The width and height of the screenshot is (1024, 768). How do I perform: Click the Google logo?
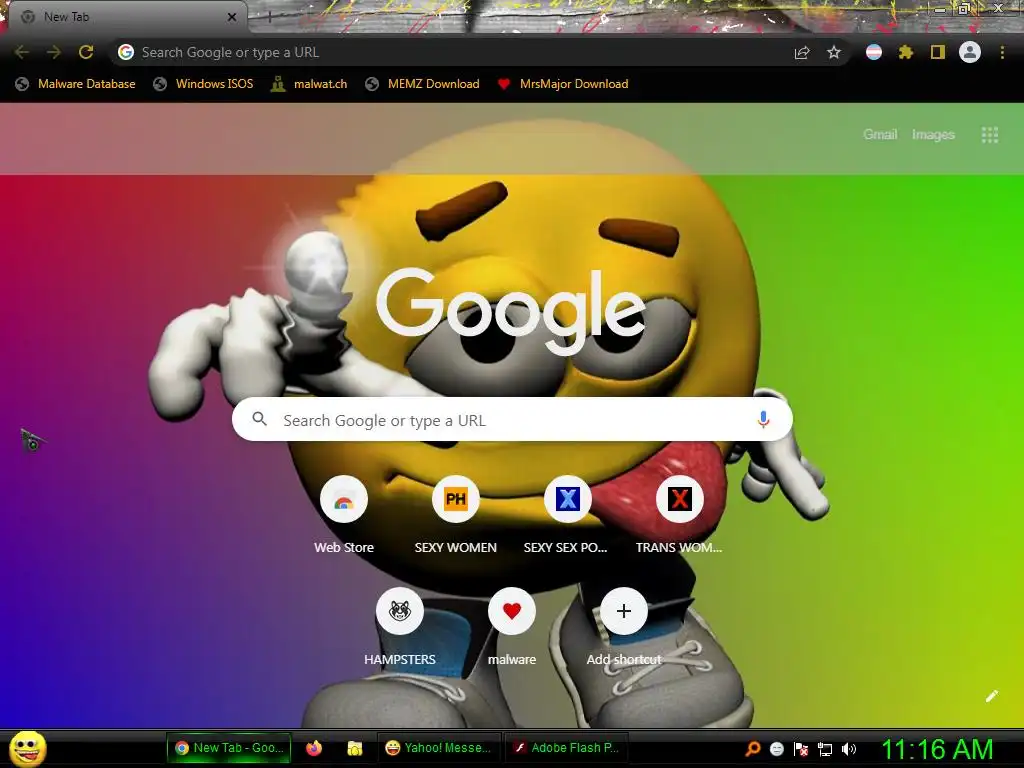(x=511, y=311)
